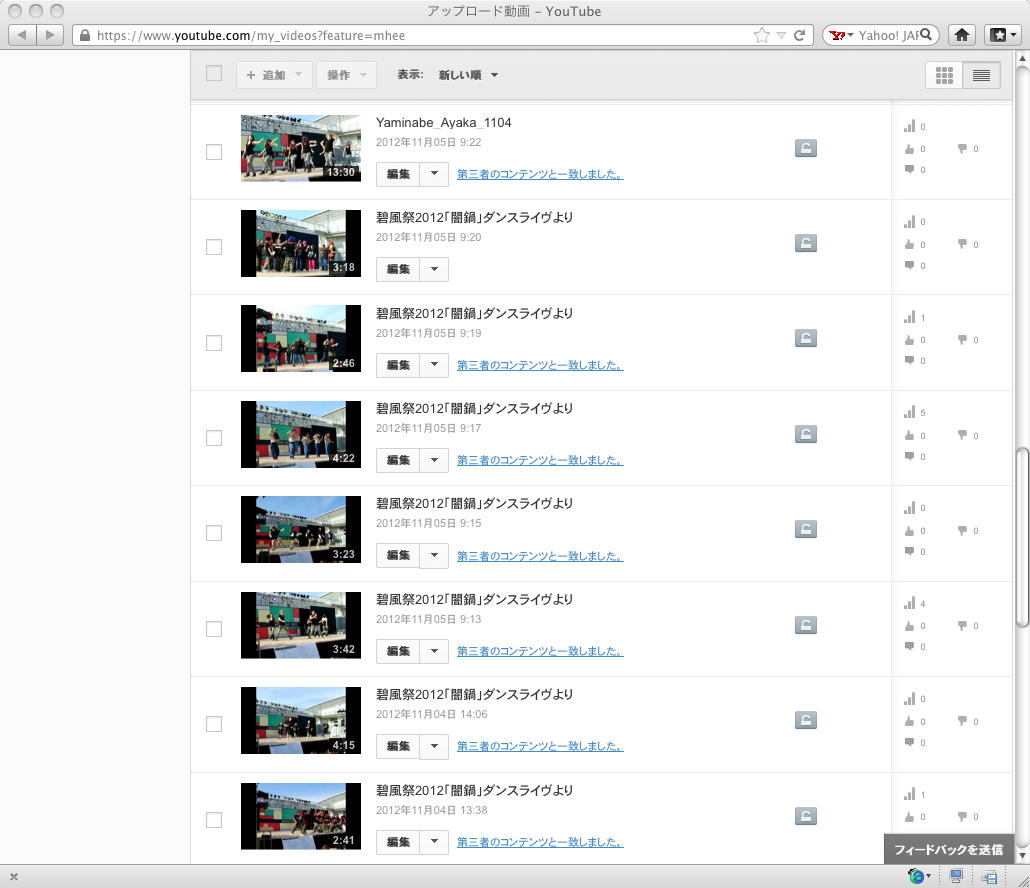Click privacy lock icon for 14:06 video
This screenshot has height=888, width=1030.
[805, 721]
